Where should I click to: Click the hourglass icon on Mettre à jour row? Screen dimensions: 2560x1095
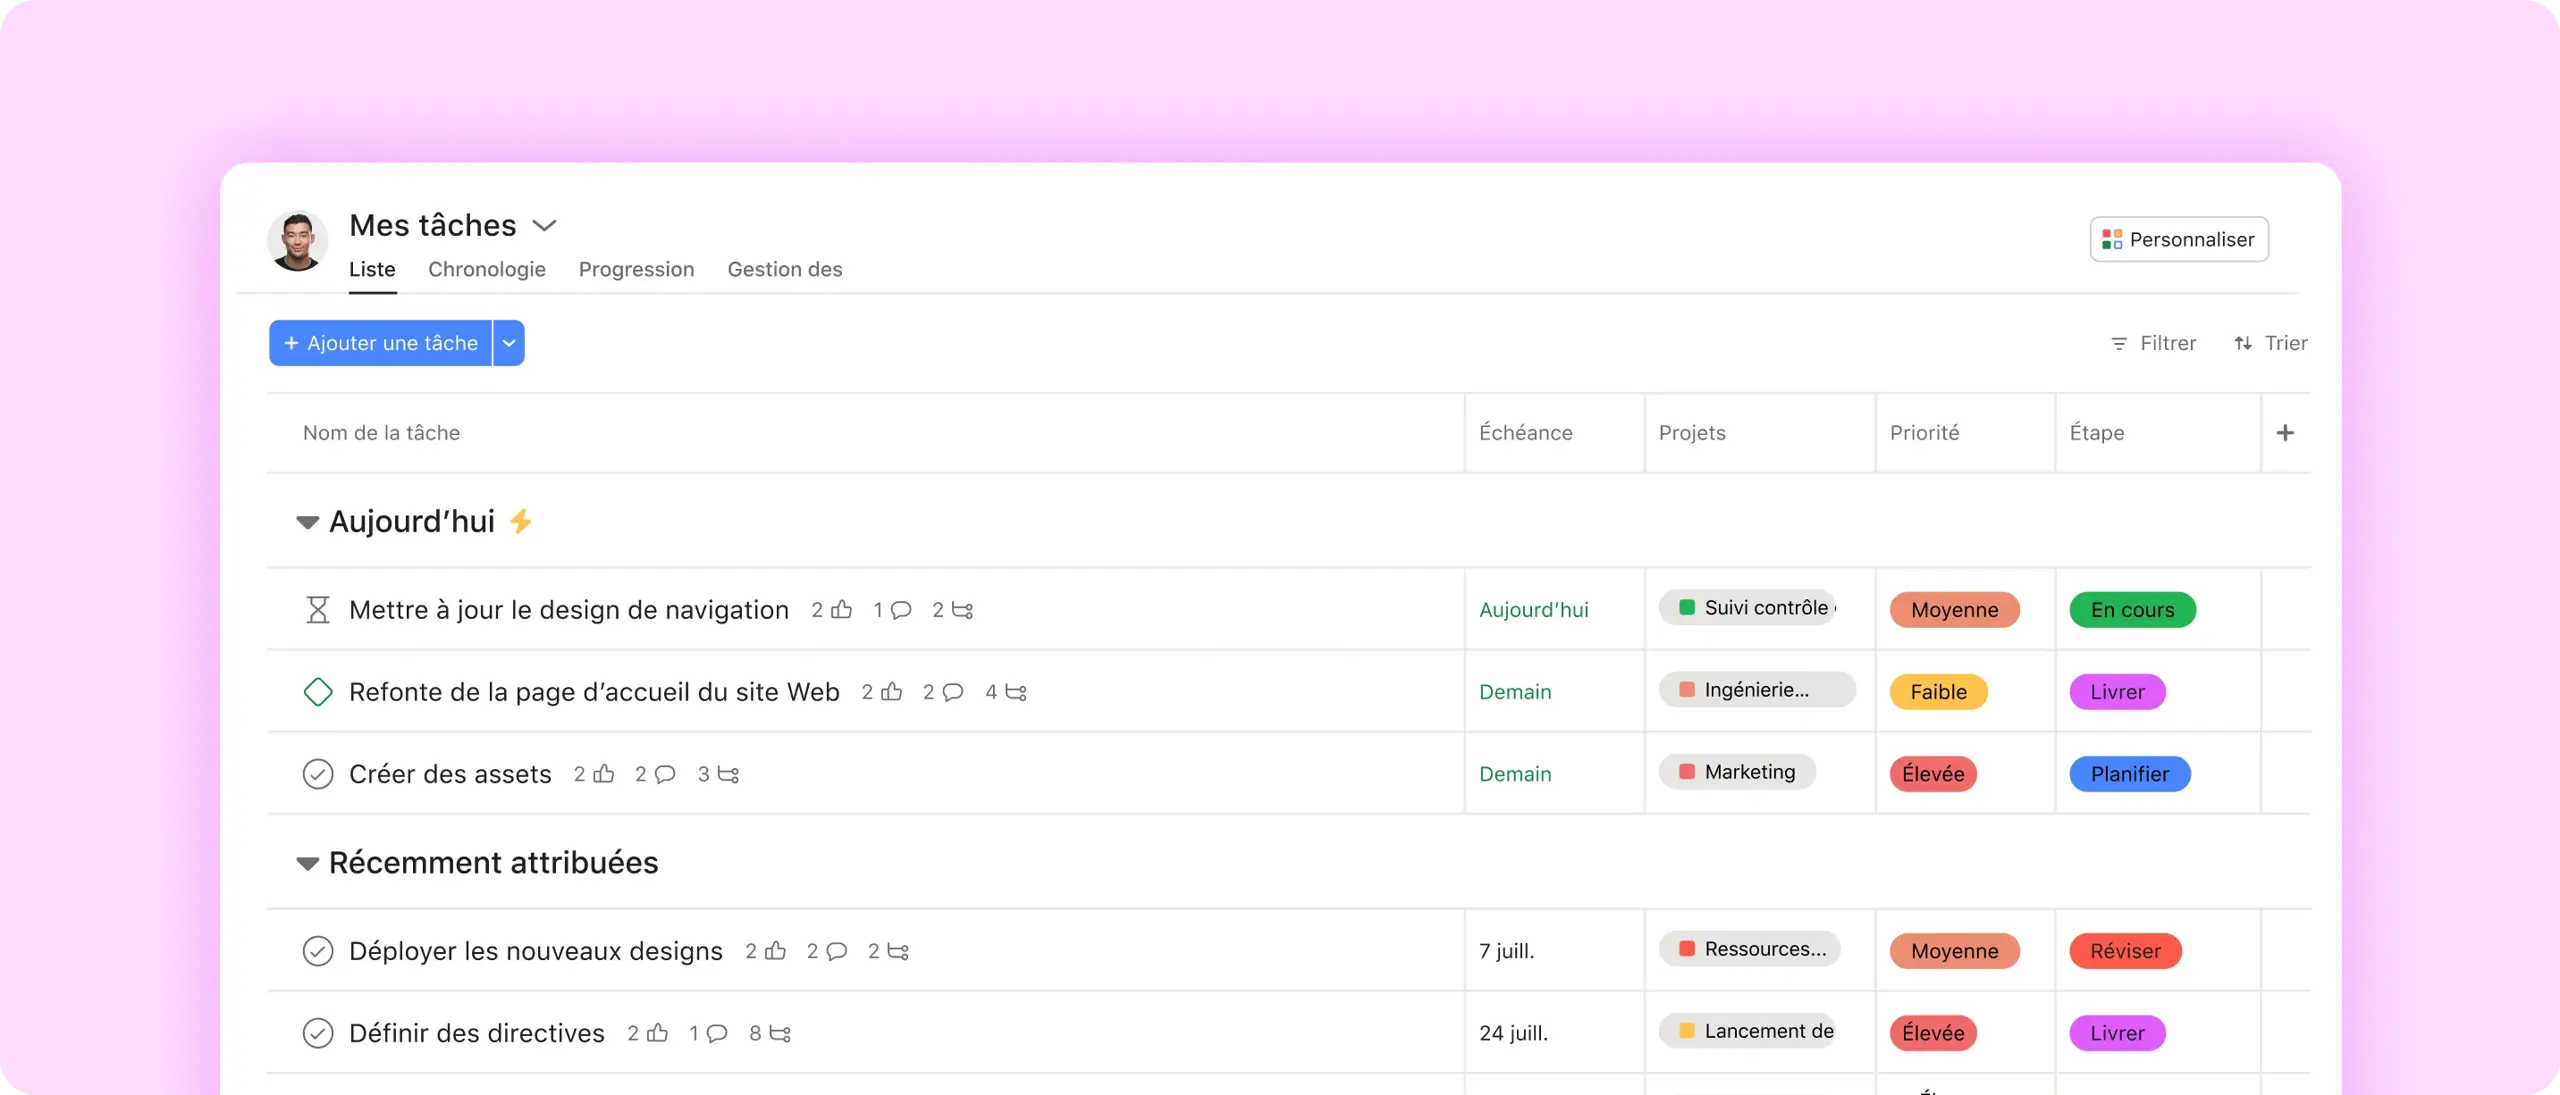point(317,610)
